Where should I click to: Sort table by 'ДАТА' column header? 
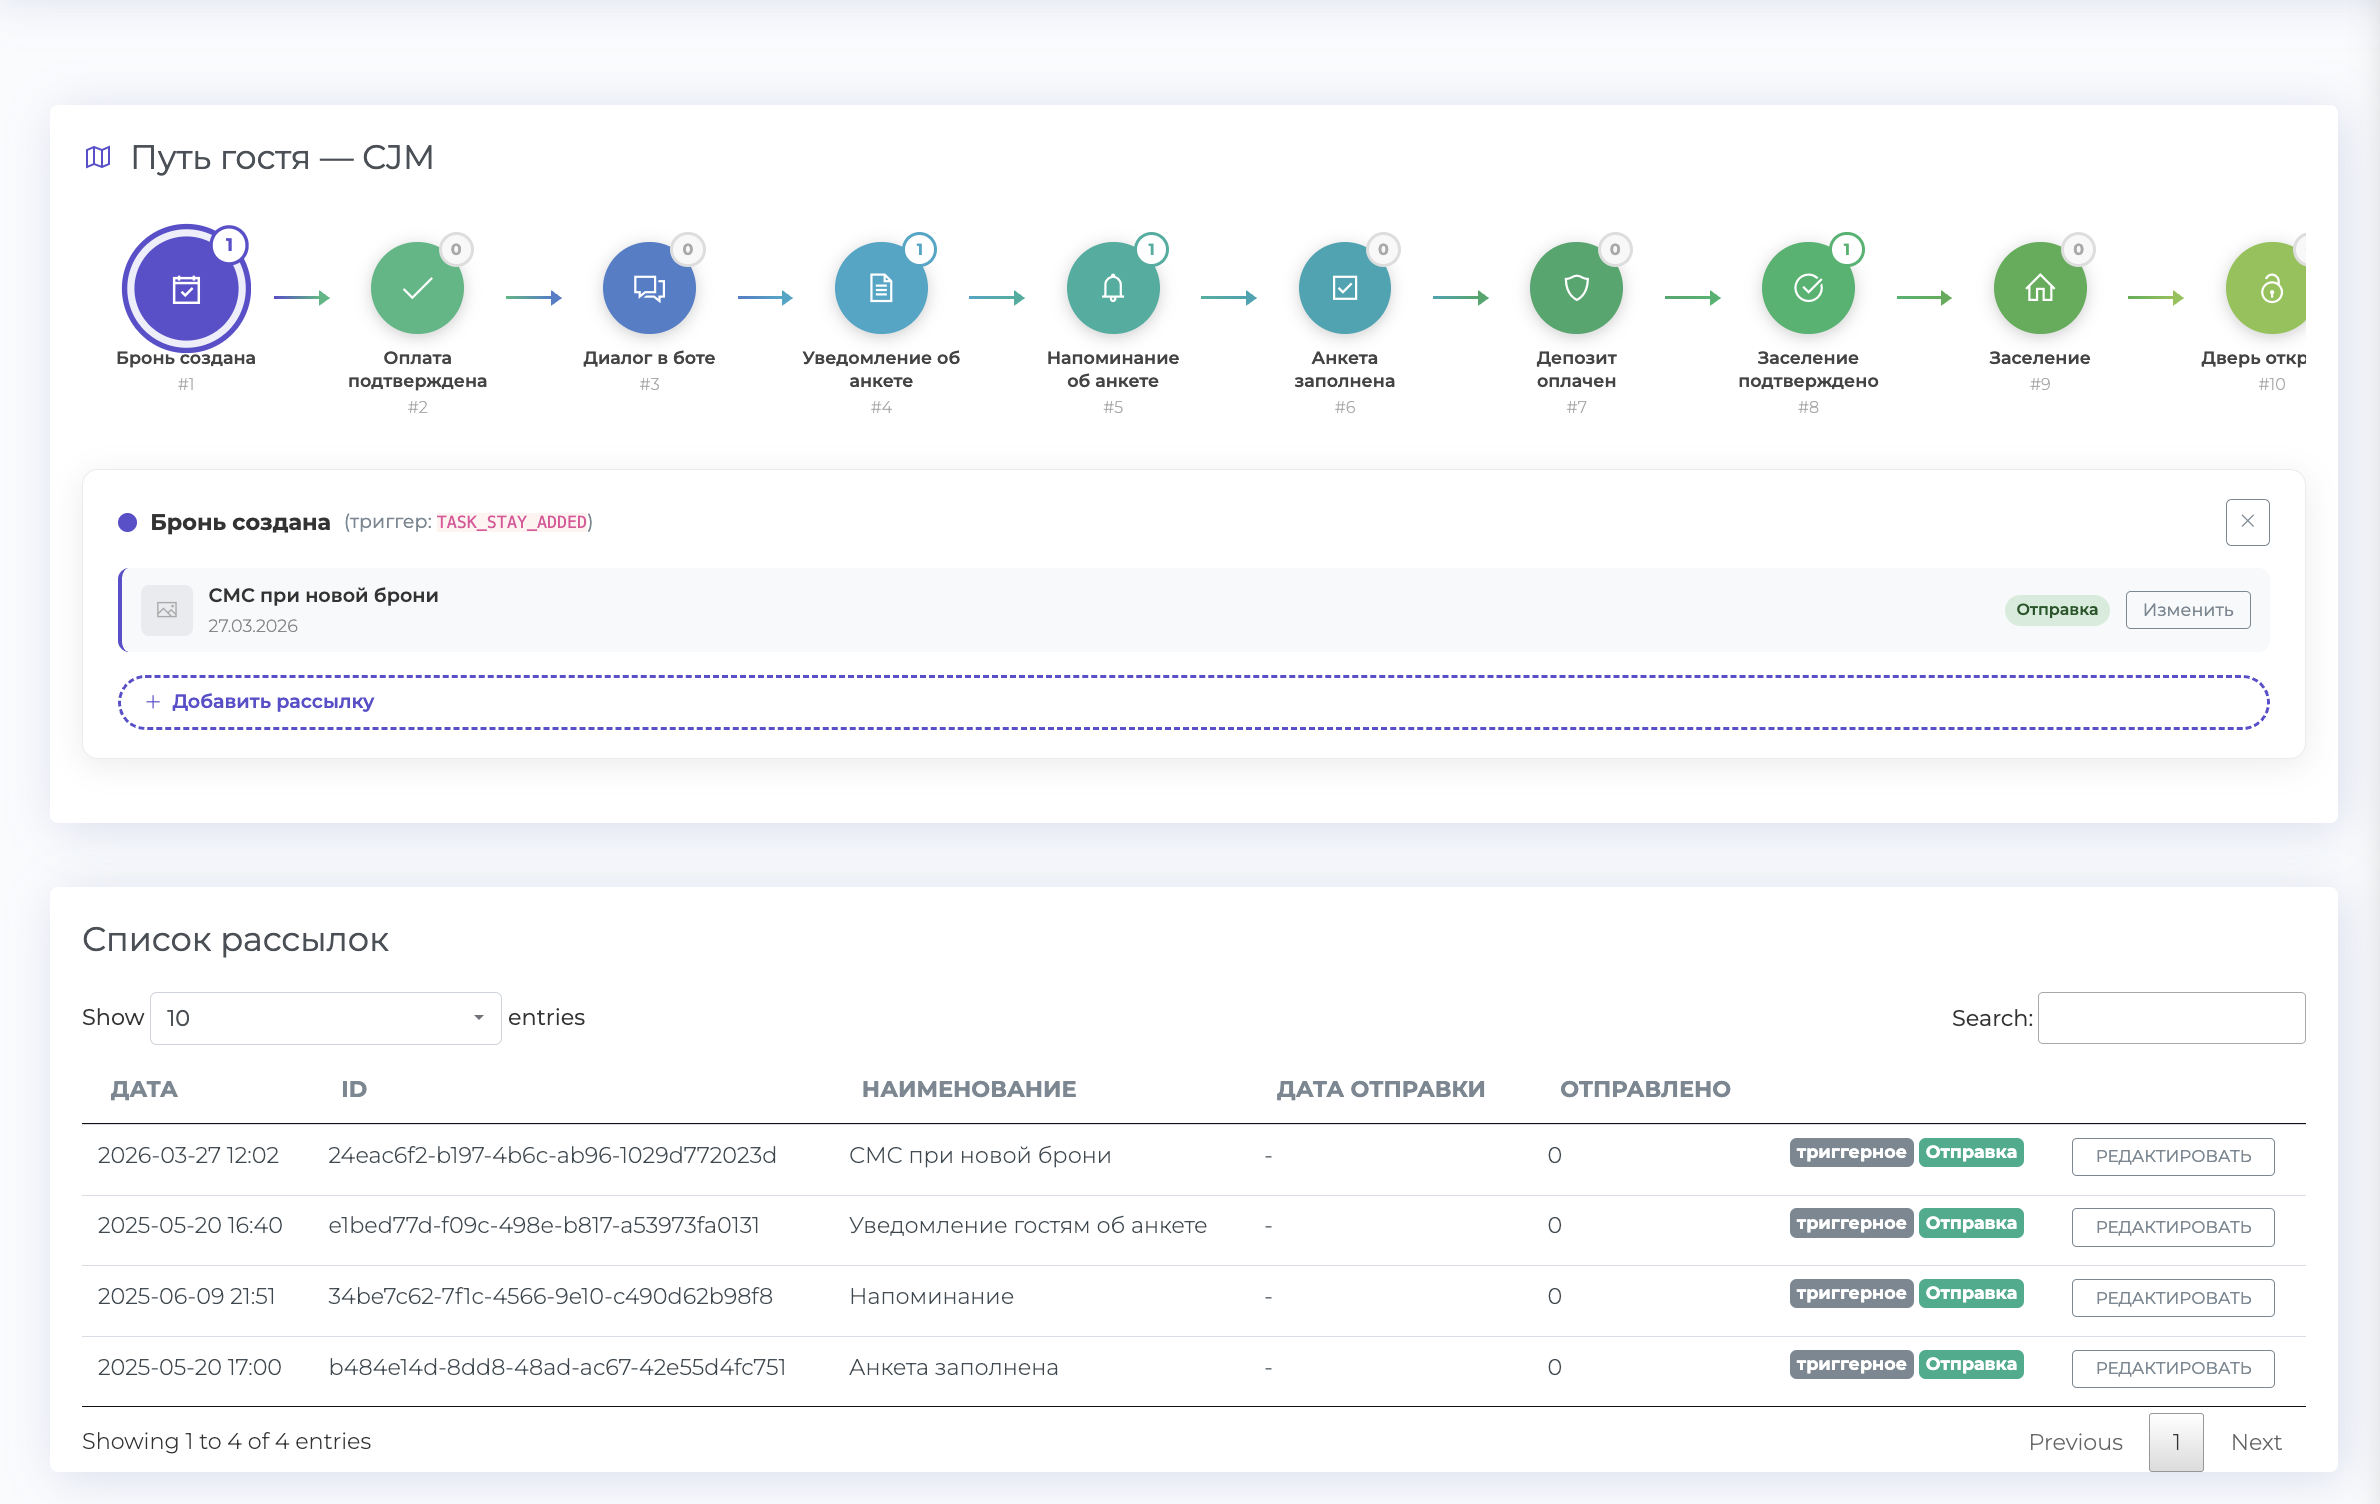(144, 1089)
